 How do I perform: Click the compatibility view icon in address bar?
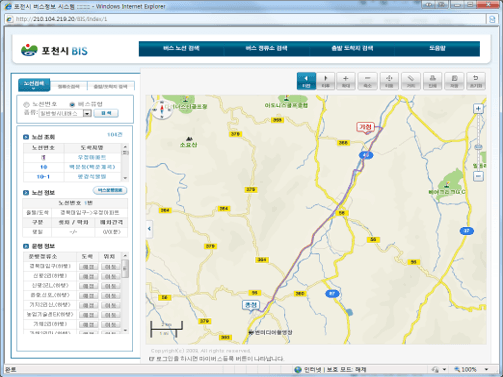tap(492, 19)
